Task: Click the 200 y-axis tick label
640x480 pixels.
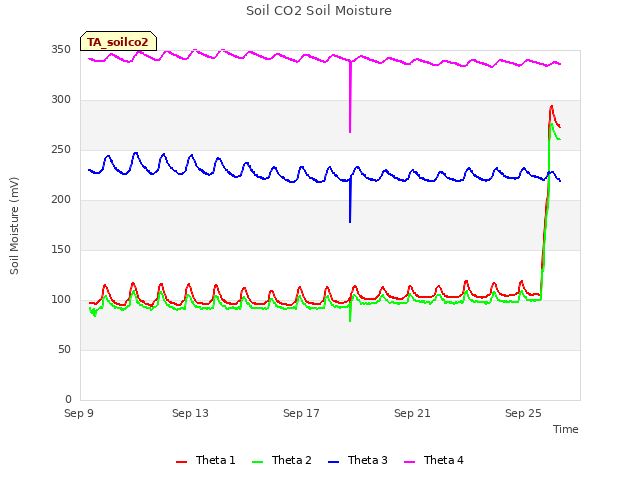Action: tap(61, 200)
